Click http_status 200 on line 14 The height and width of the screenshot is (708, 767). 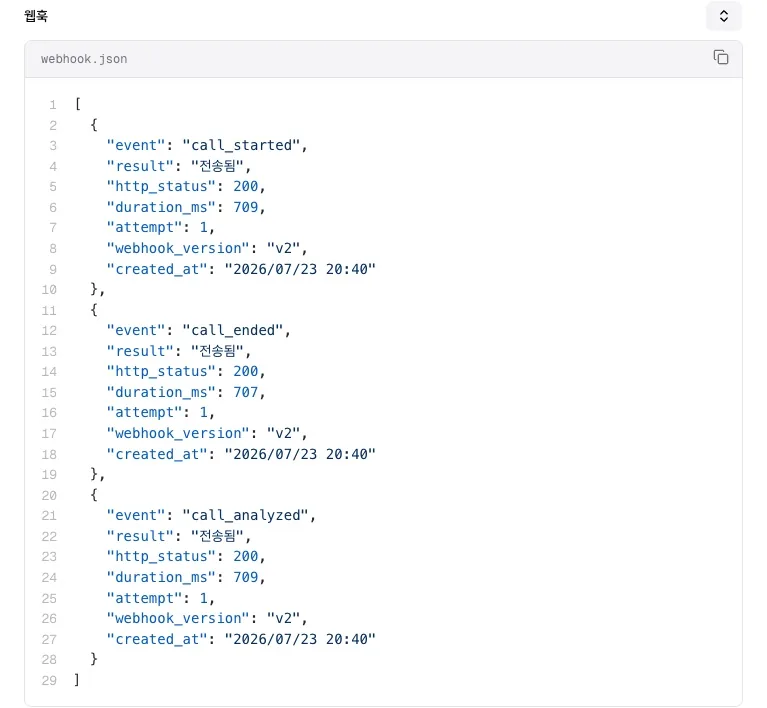(x=246, y=371)
